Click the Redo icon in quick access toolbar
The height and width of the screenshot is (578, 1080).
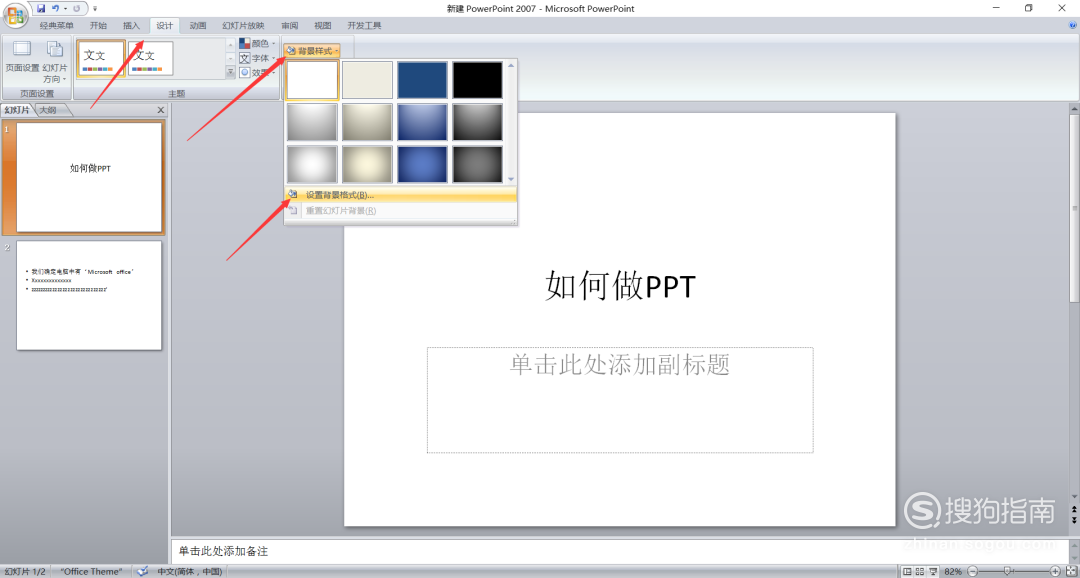click(x=76, y=8)
